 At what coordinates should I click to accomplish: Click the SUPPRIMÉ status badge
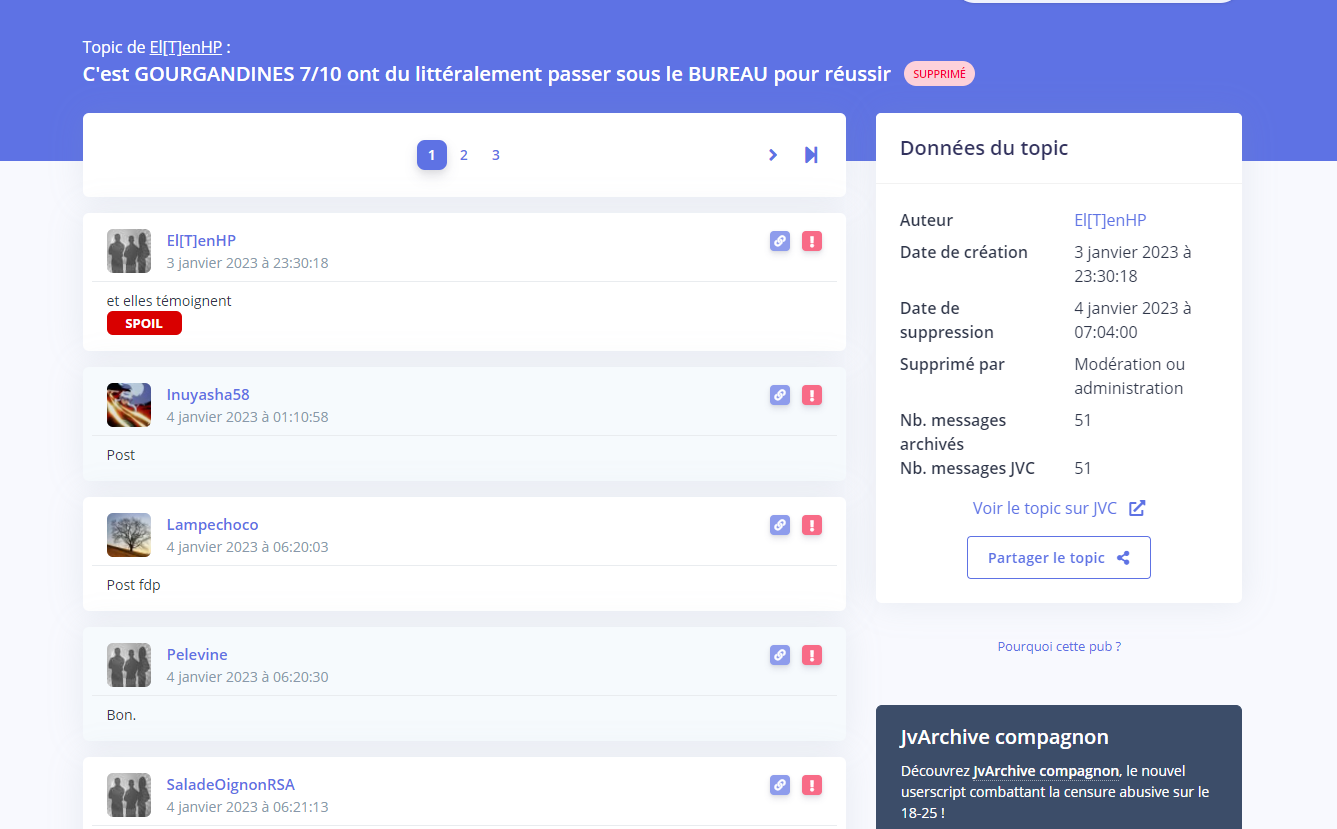pyautogui.click(x=939, y=74)
